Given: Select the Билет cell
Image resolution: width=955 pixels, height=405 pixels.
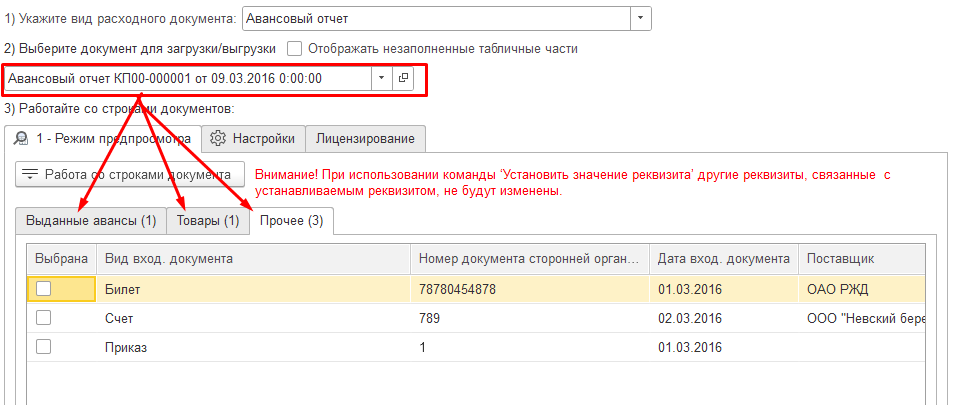Looking at the screenshot, I should point(254,289).
